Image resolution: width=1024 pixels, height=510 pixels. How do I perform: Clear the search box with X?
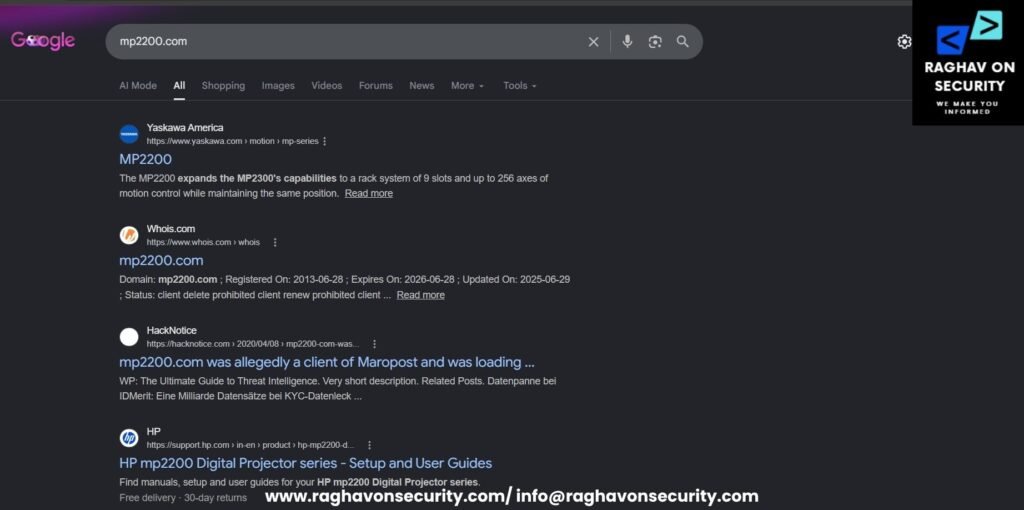tap(593, 42)
